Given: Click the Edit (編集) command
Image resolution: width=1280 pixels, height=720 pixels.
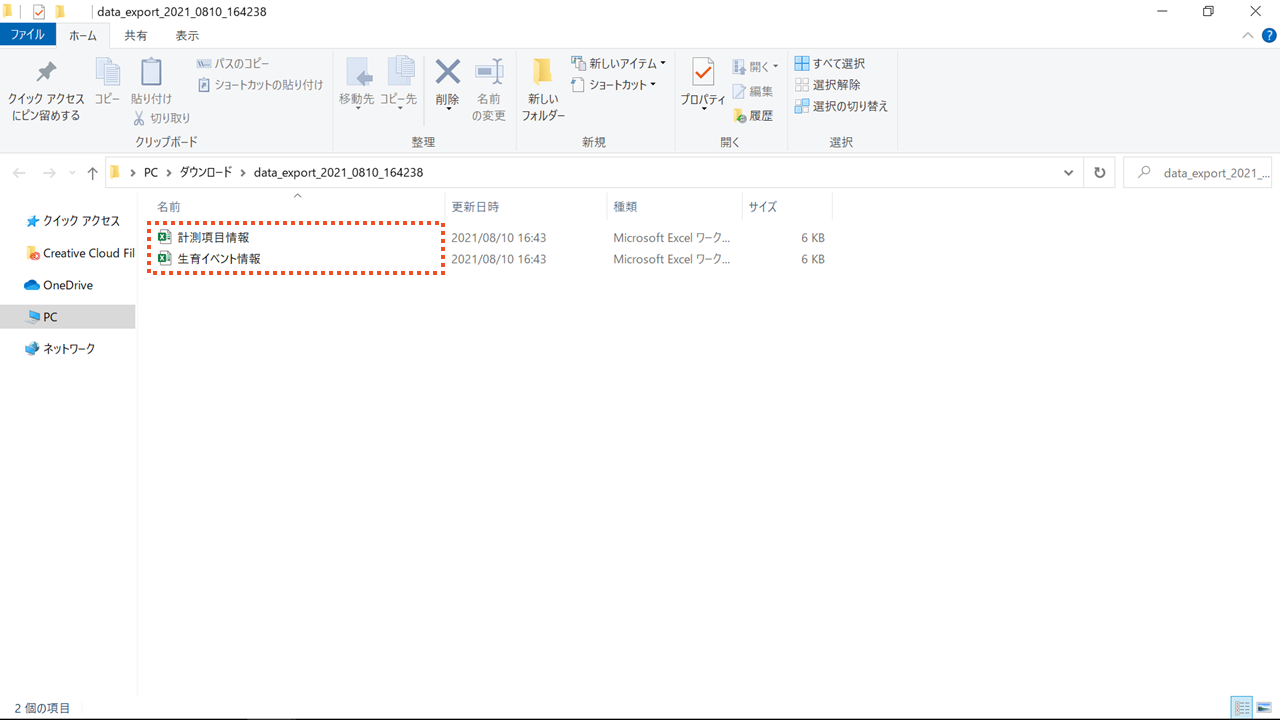Looking at the screenshot, I should click(x=753, y=91).
